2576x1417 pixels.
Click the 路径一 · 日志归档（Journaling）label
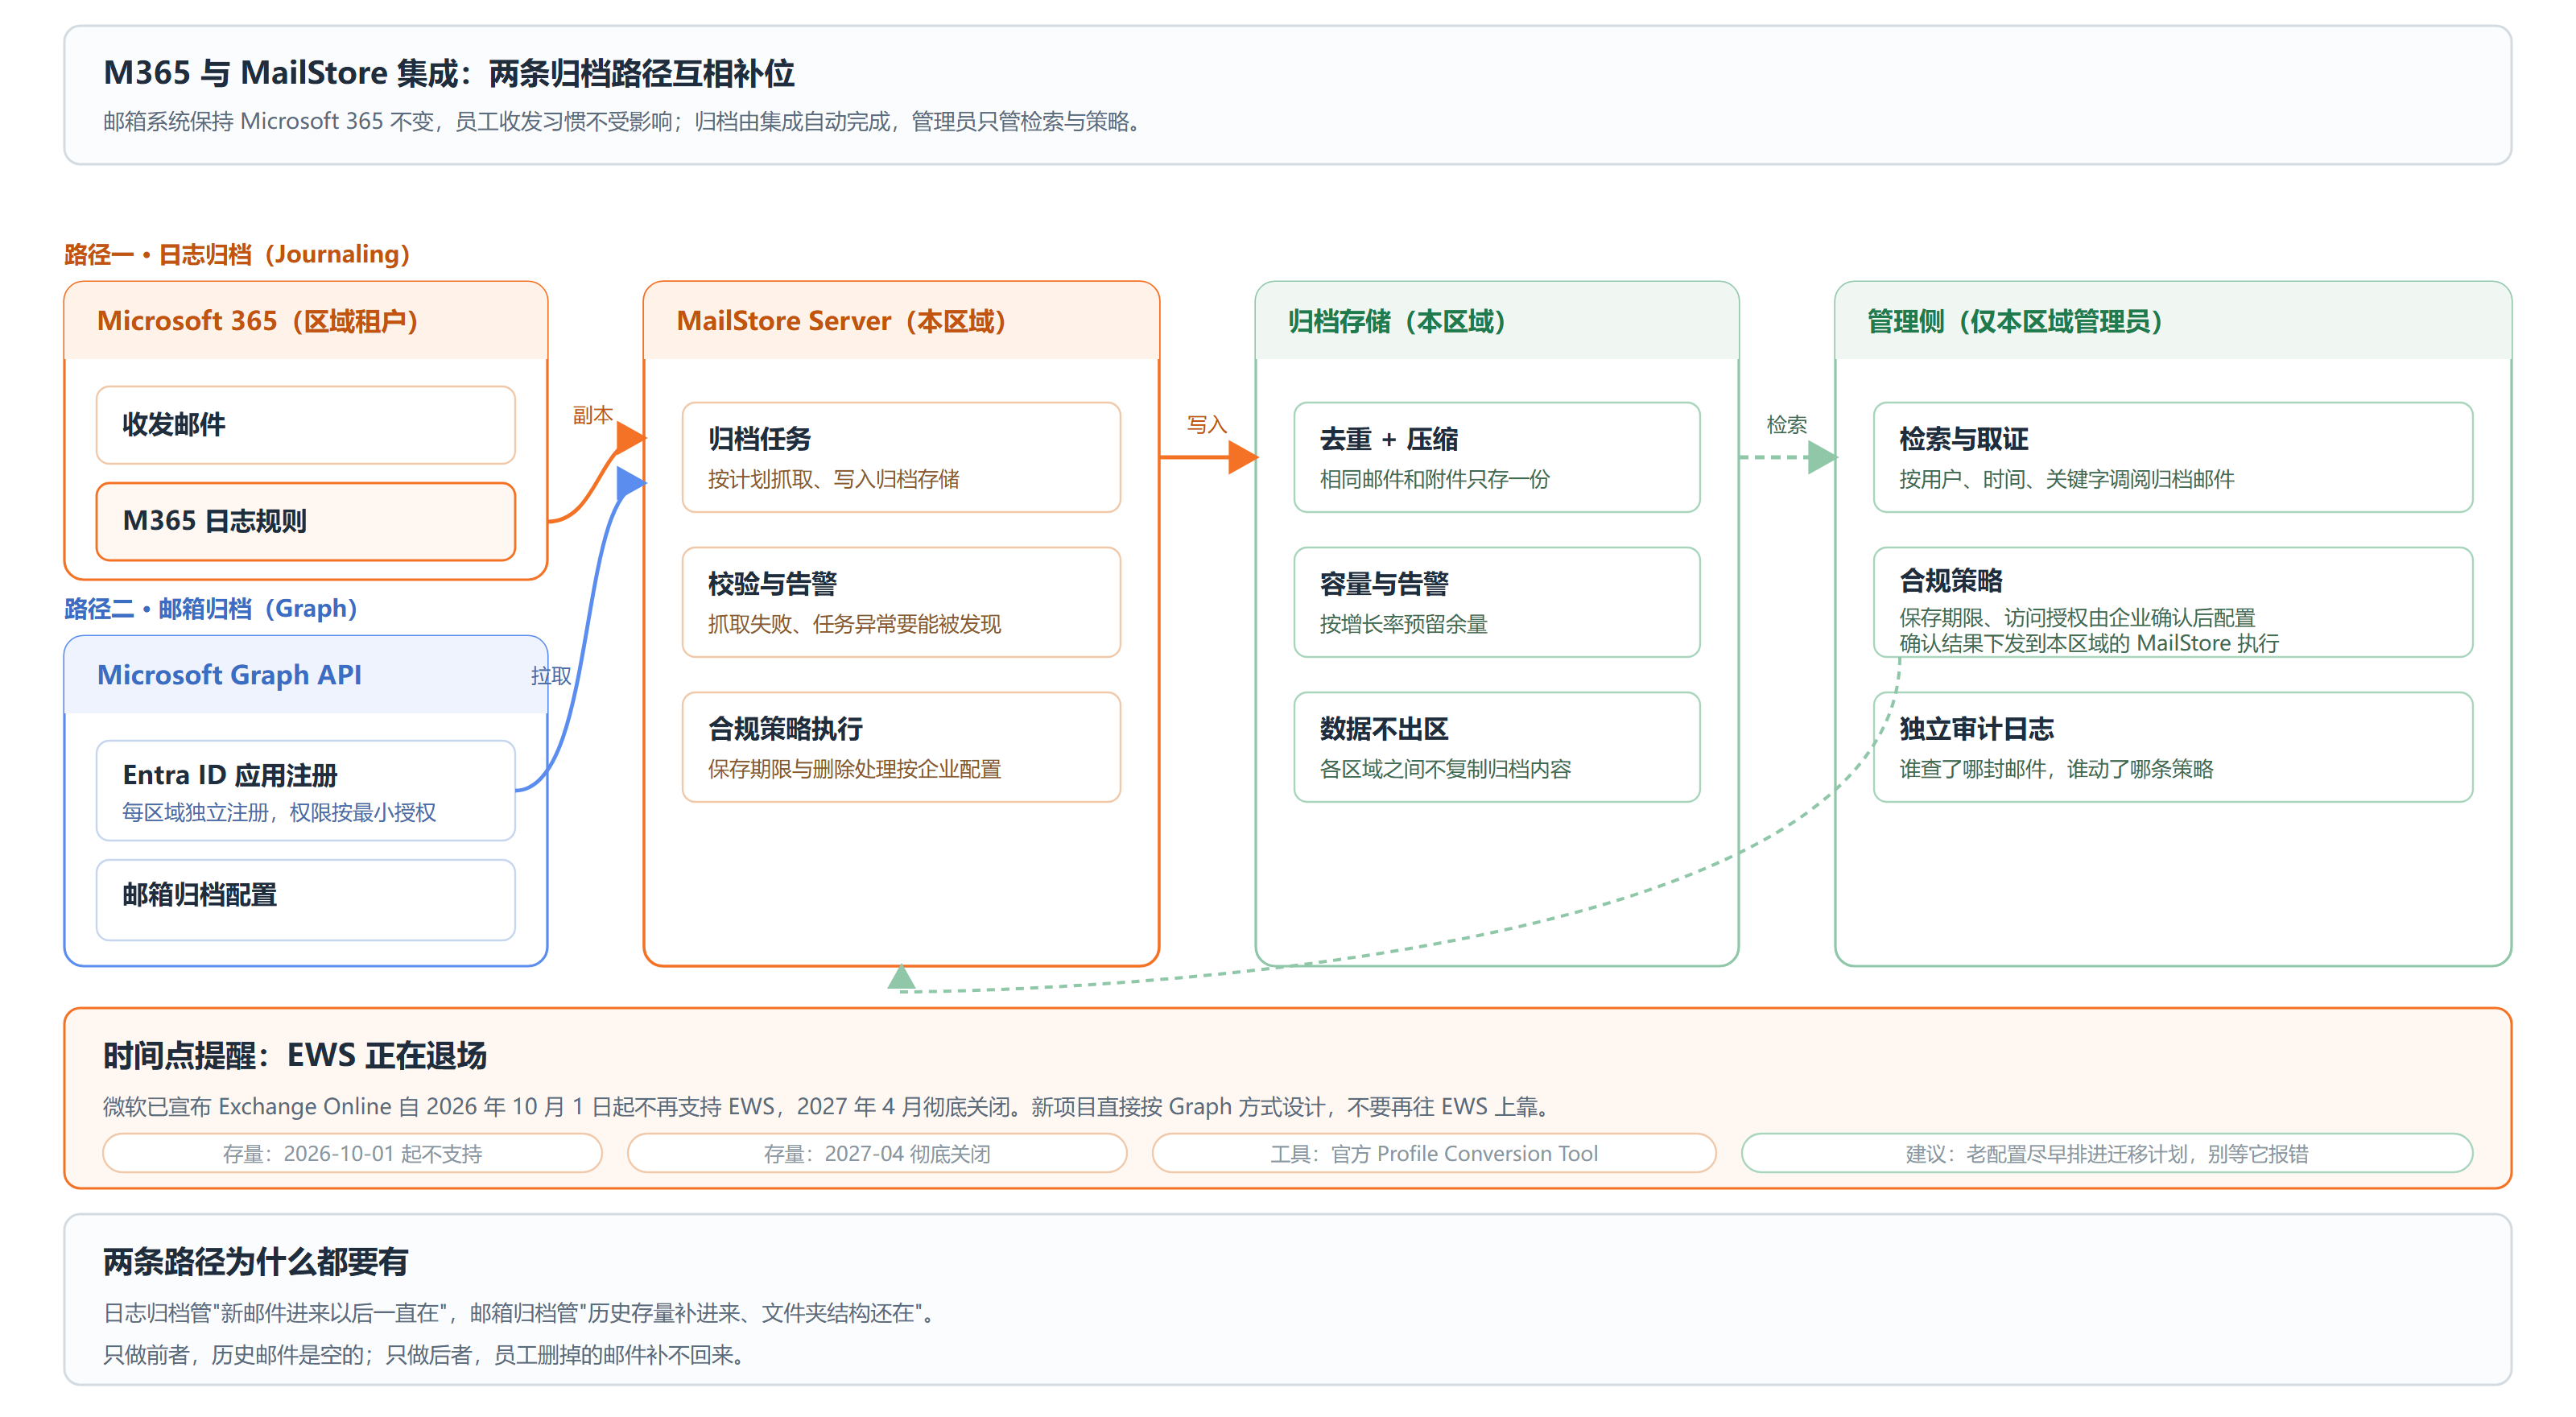(x=237, y=254)
